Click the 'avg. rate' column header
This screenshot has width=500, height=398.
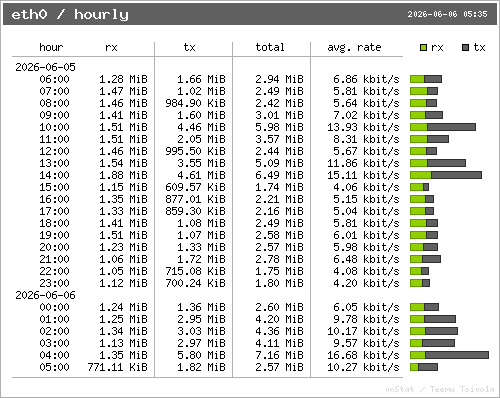[354, 48]
